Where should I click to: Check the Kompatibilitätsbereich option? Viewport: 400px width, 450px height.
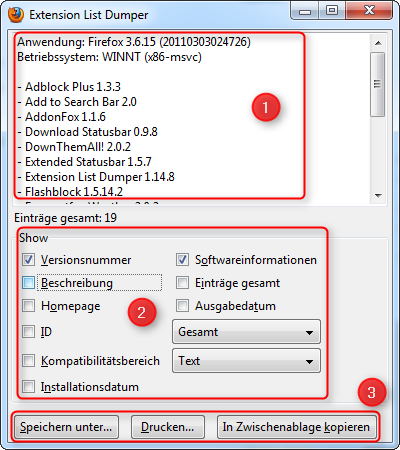pos(28,361)
